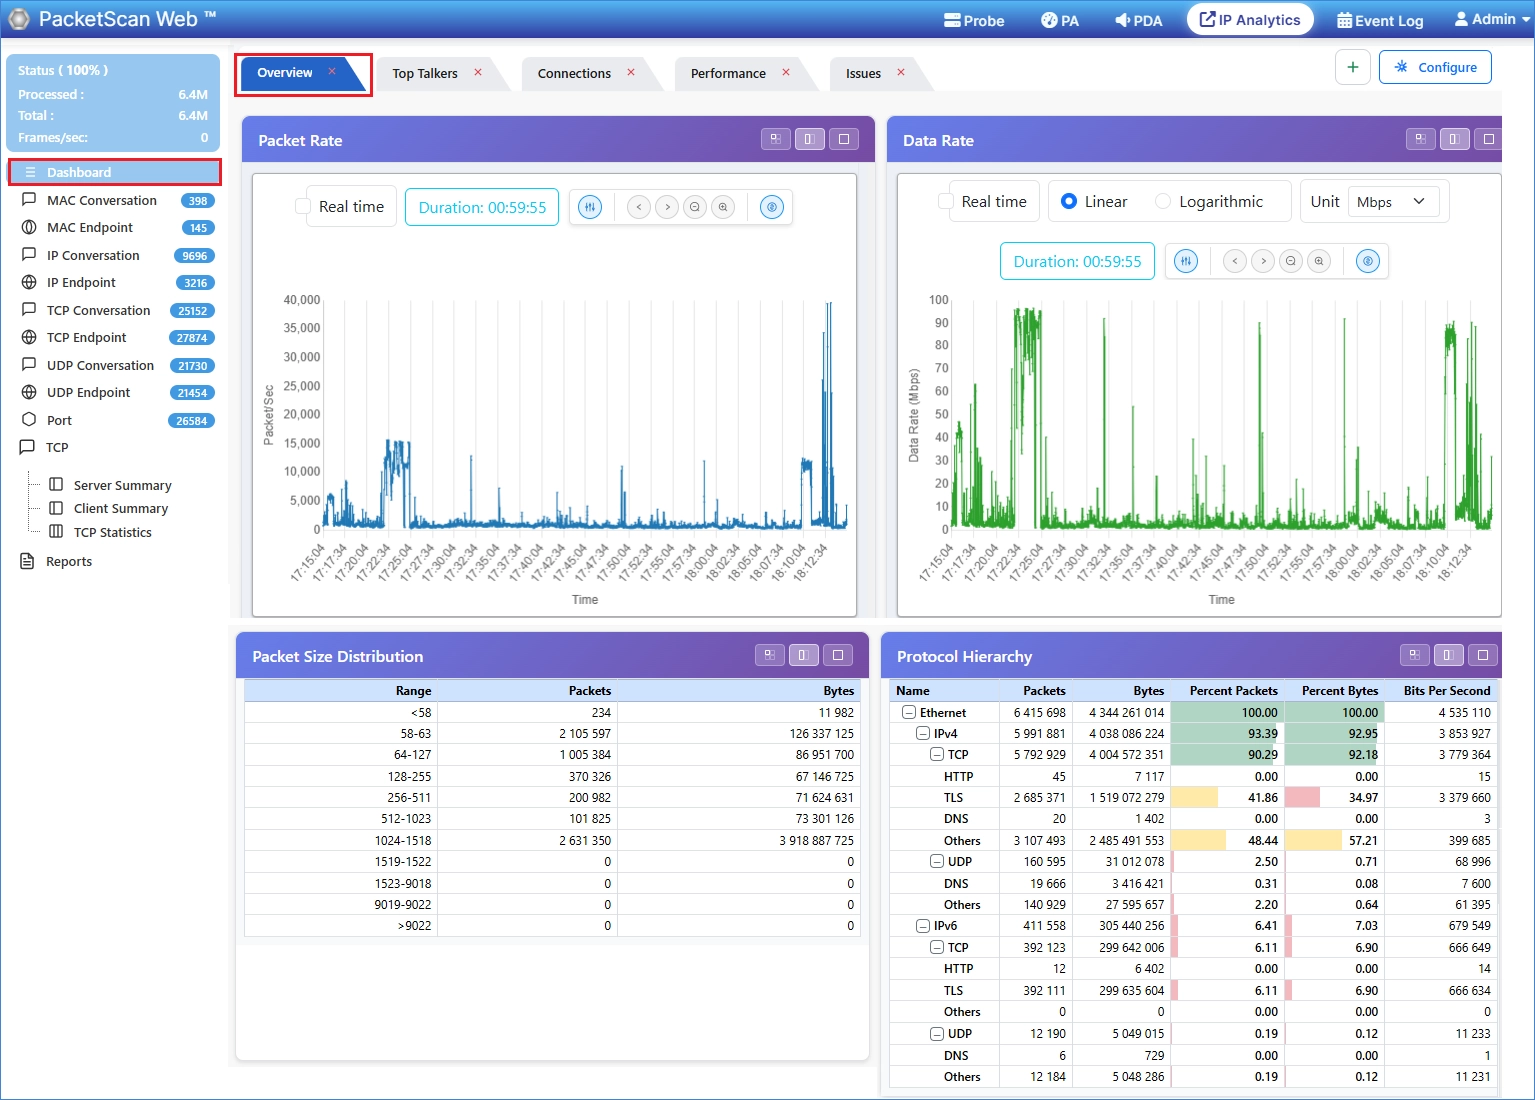Zoom in on Packet Rate chart

[723, 207]
